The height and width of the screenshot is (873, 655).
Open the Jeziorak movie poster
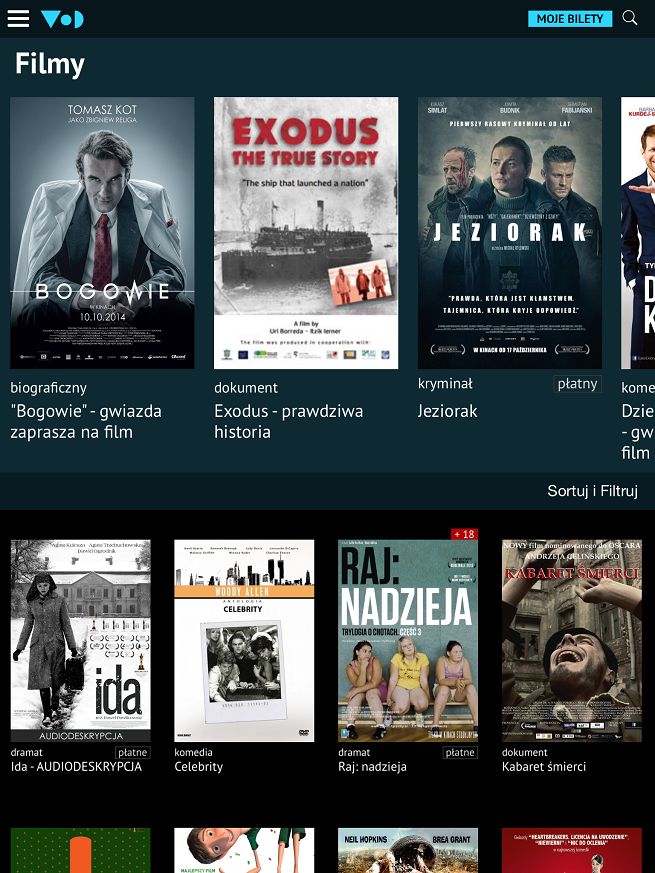510,233
